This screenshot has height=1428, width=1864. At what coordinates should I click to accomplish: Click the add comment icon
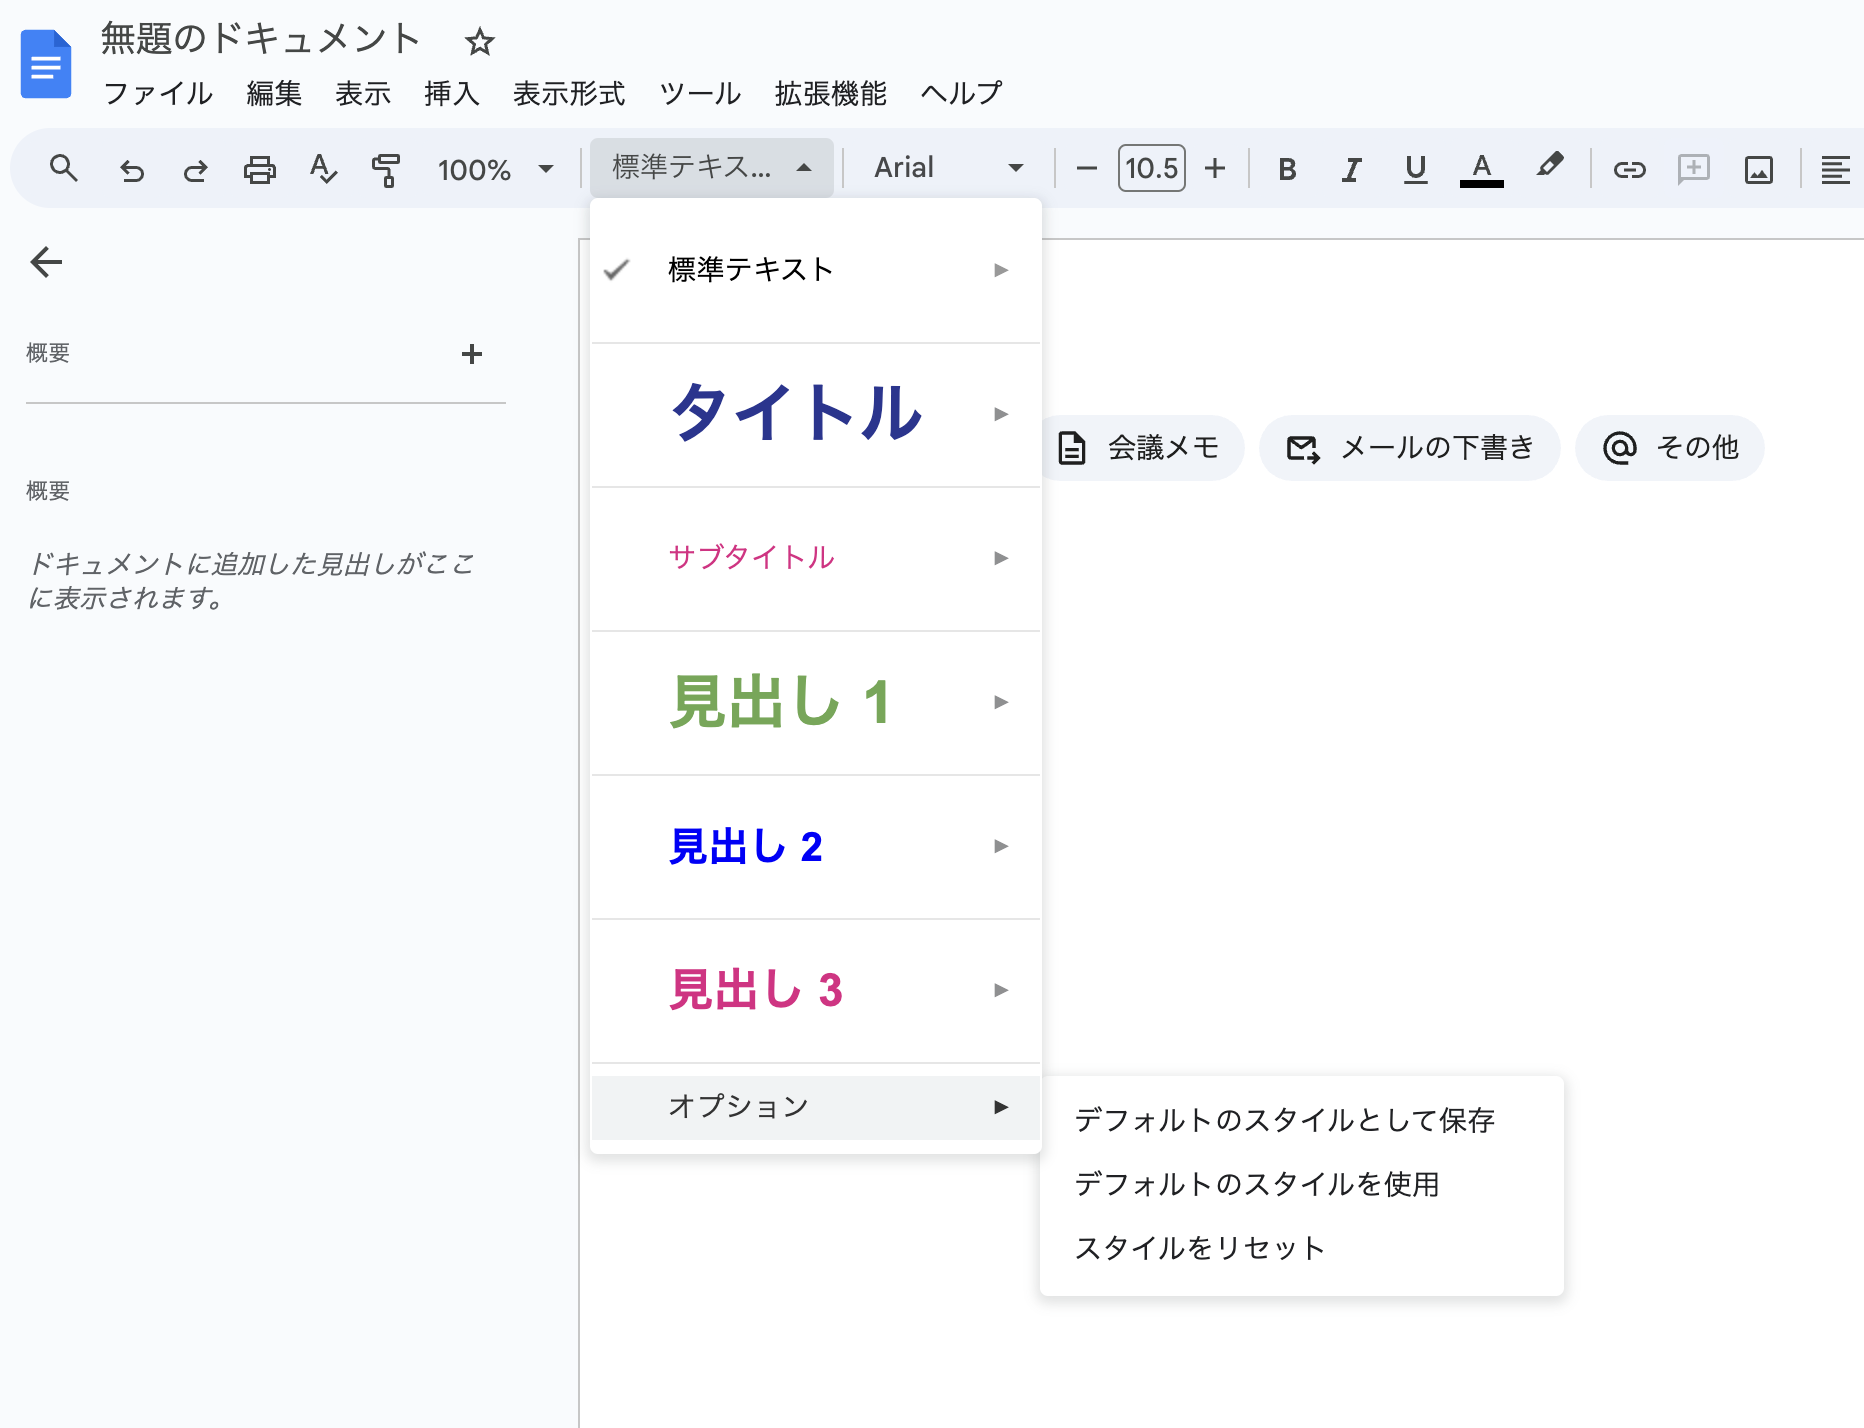1694,168
